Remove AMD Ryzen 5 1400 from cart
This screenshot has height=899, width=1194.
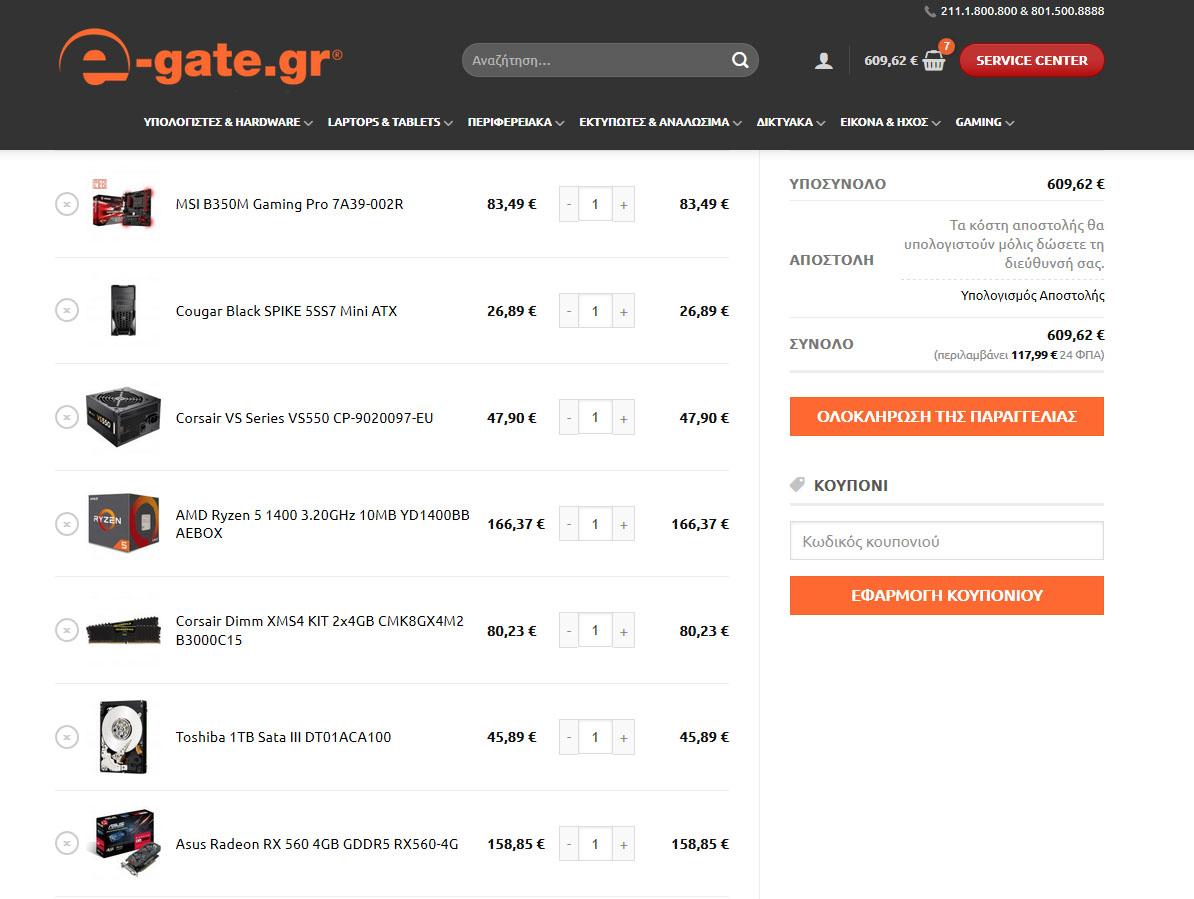(x=67, y=524)
